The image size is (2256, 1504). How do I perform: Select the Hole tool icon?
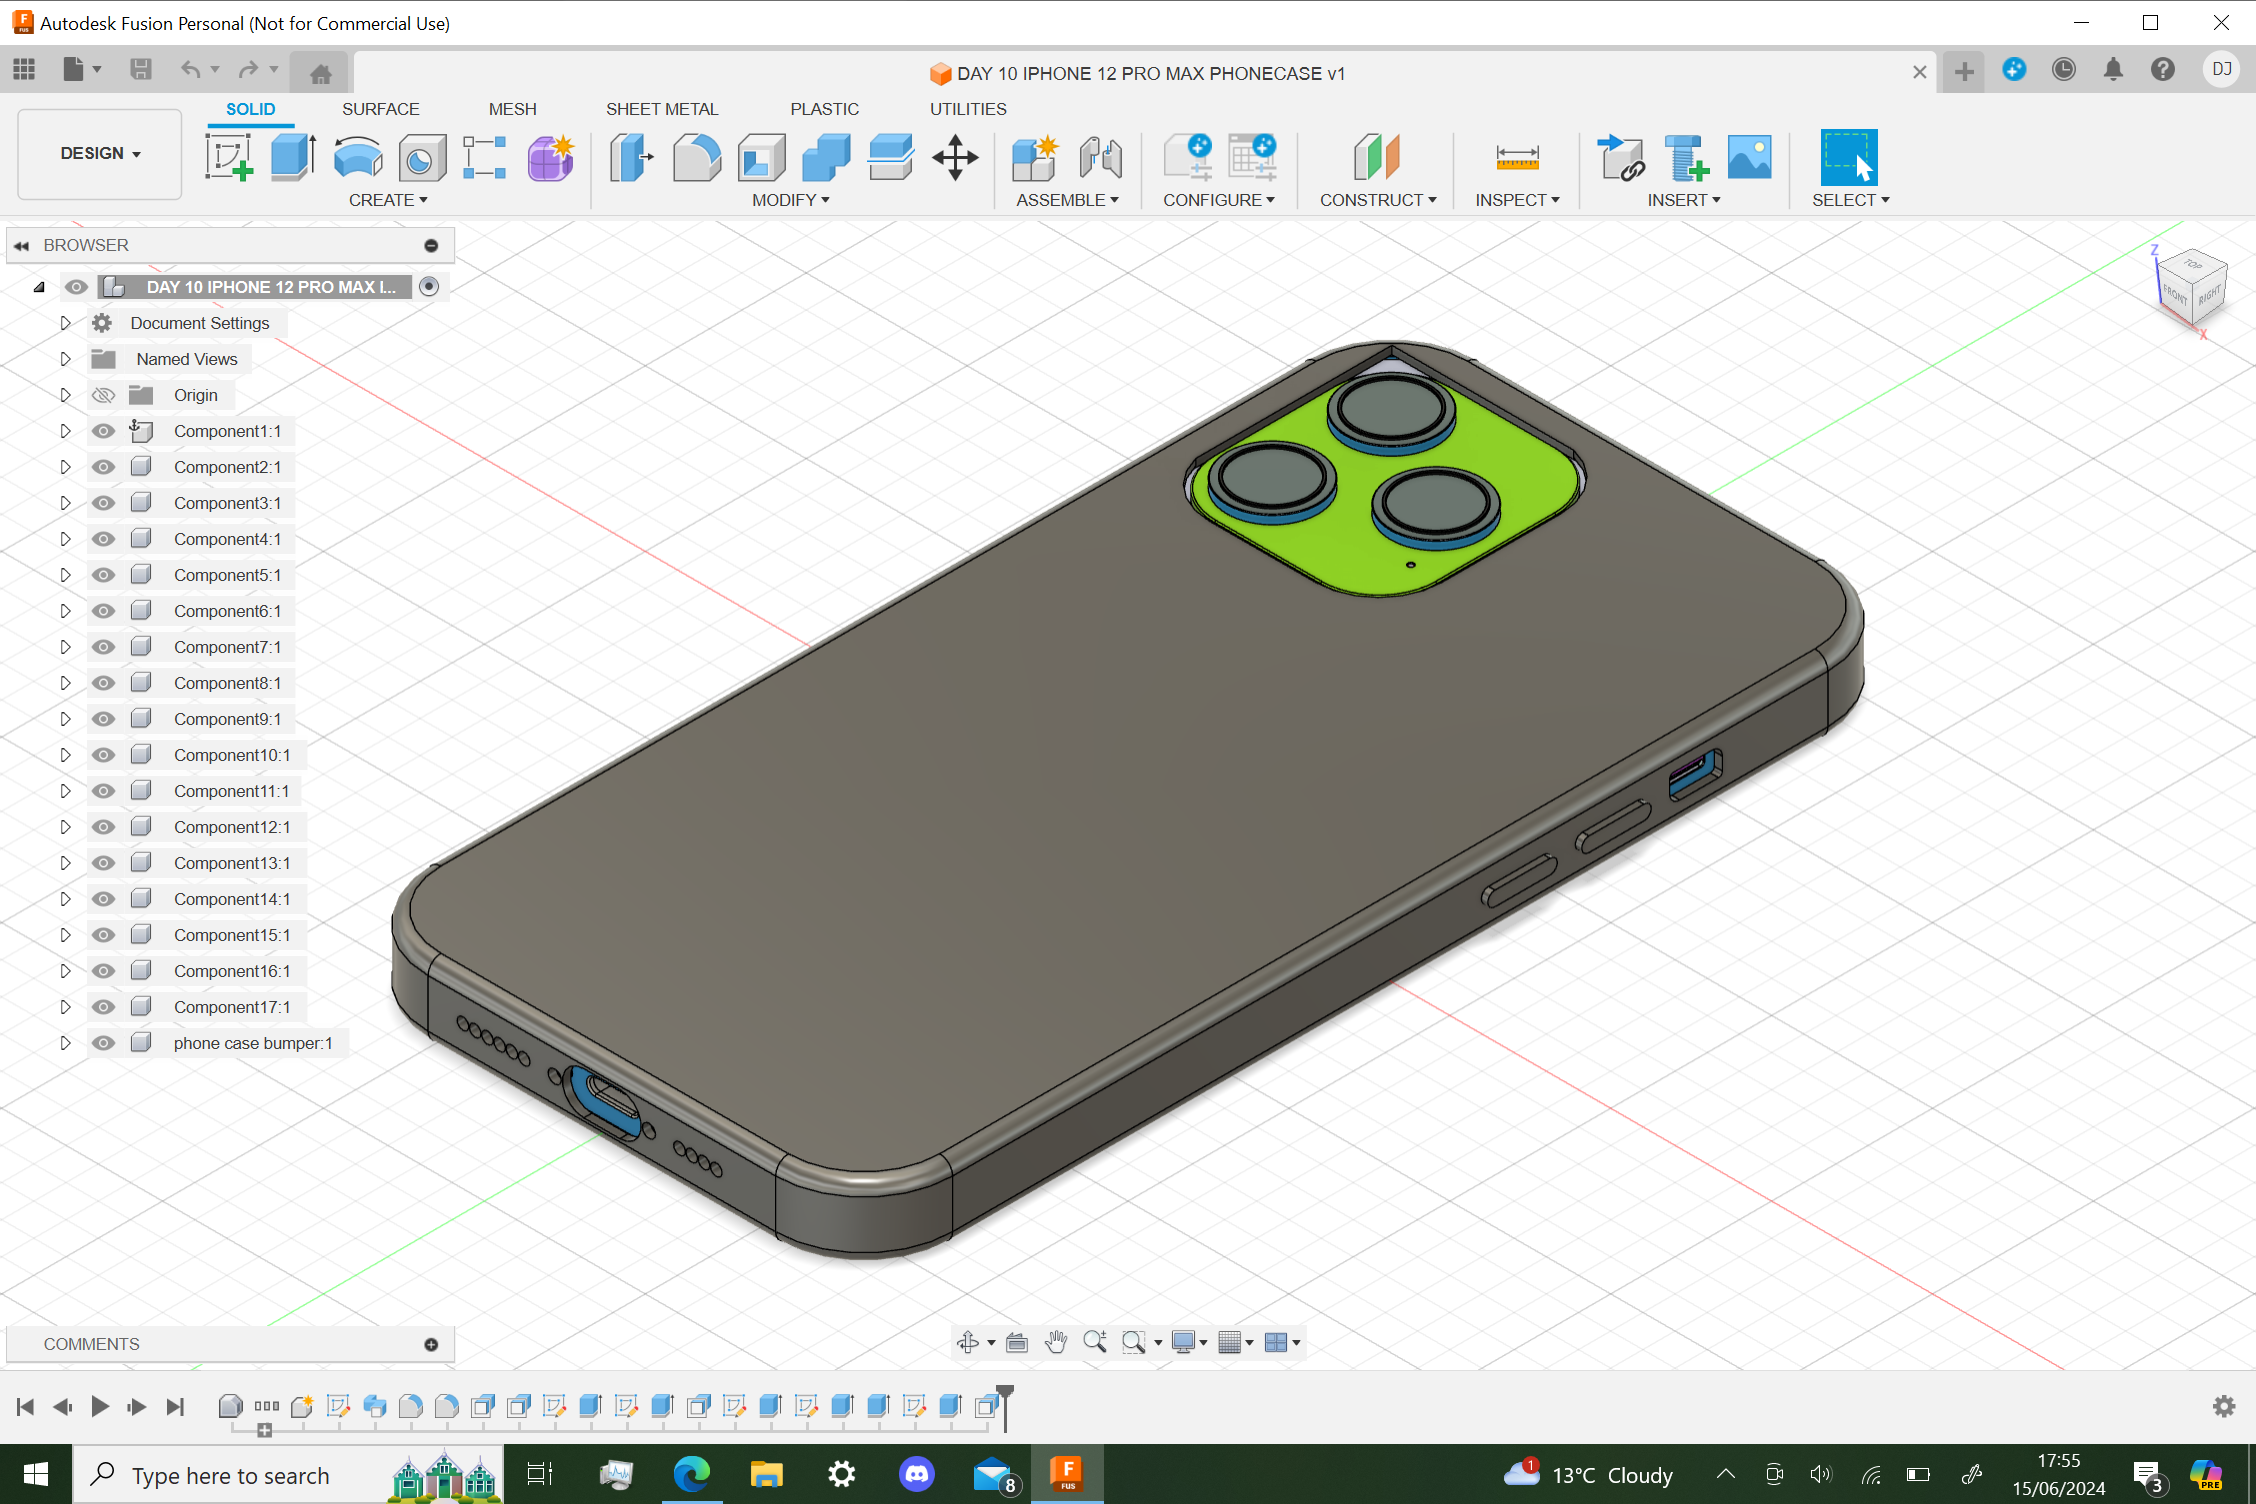point(422,158)
